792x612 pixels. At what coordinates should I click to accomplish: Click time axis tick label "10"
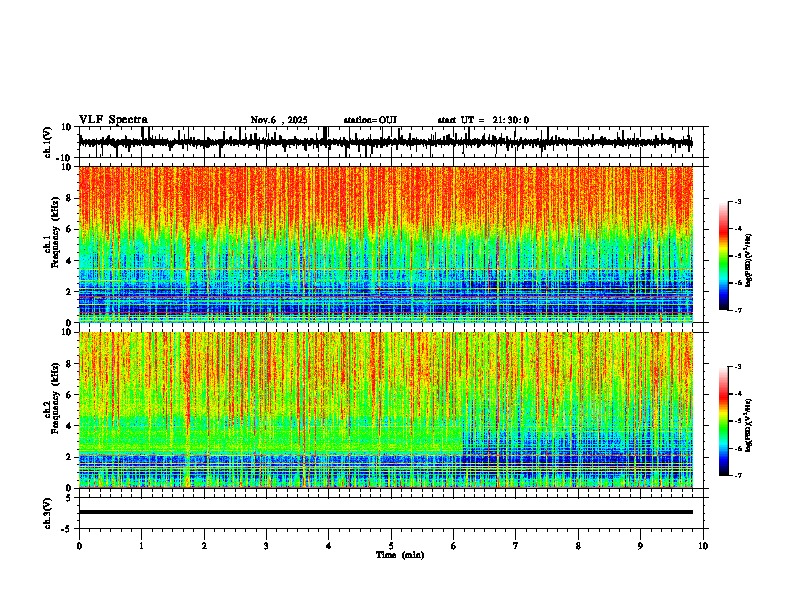click(x=703, y=546)
